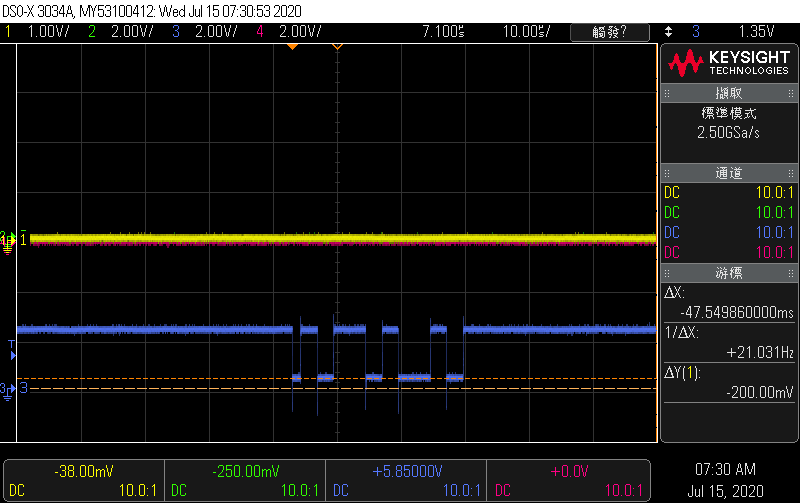Screen dimensions: 800x503
Task: Select channel 2 scale 2.00V/ in header
Action: click(132, 32)
